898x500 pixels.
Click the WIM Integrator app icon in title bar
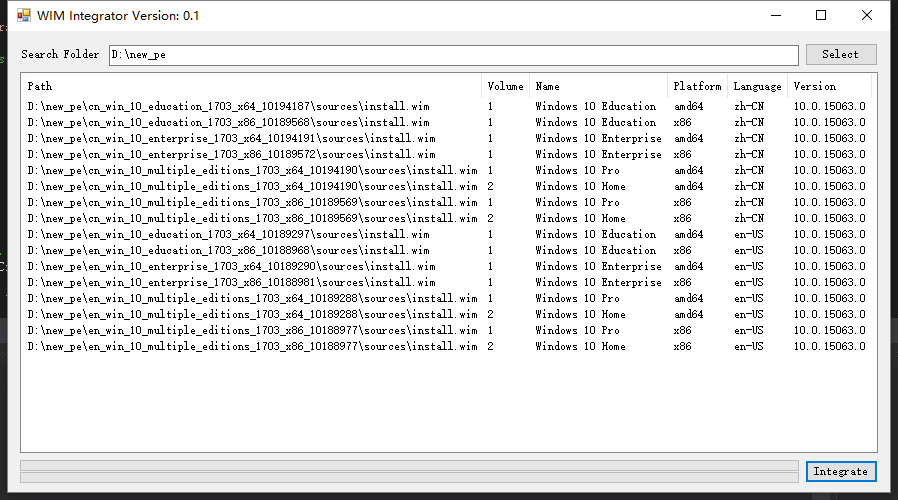coord(23,15)
